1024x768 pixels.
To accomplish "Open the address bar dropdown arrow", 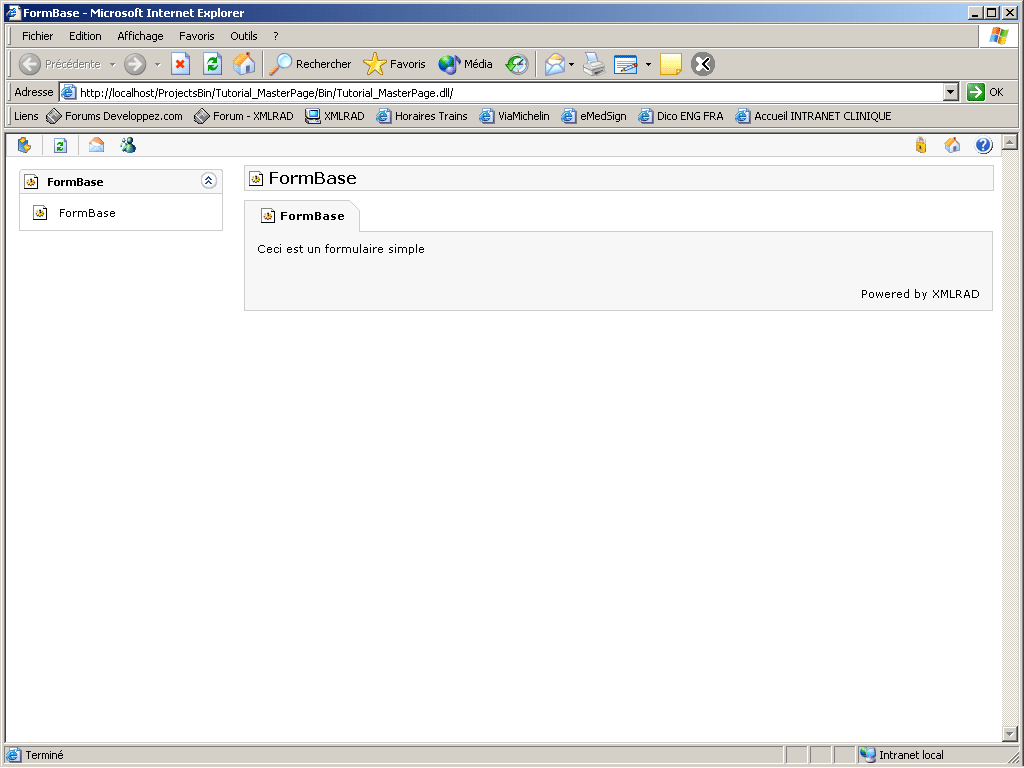I will pos(950,92).
